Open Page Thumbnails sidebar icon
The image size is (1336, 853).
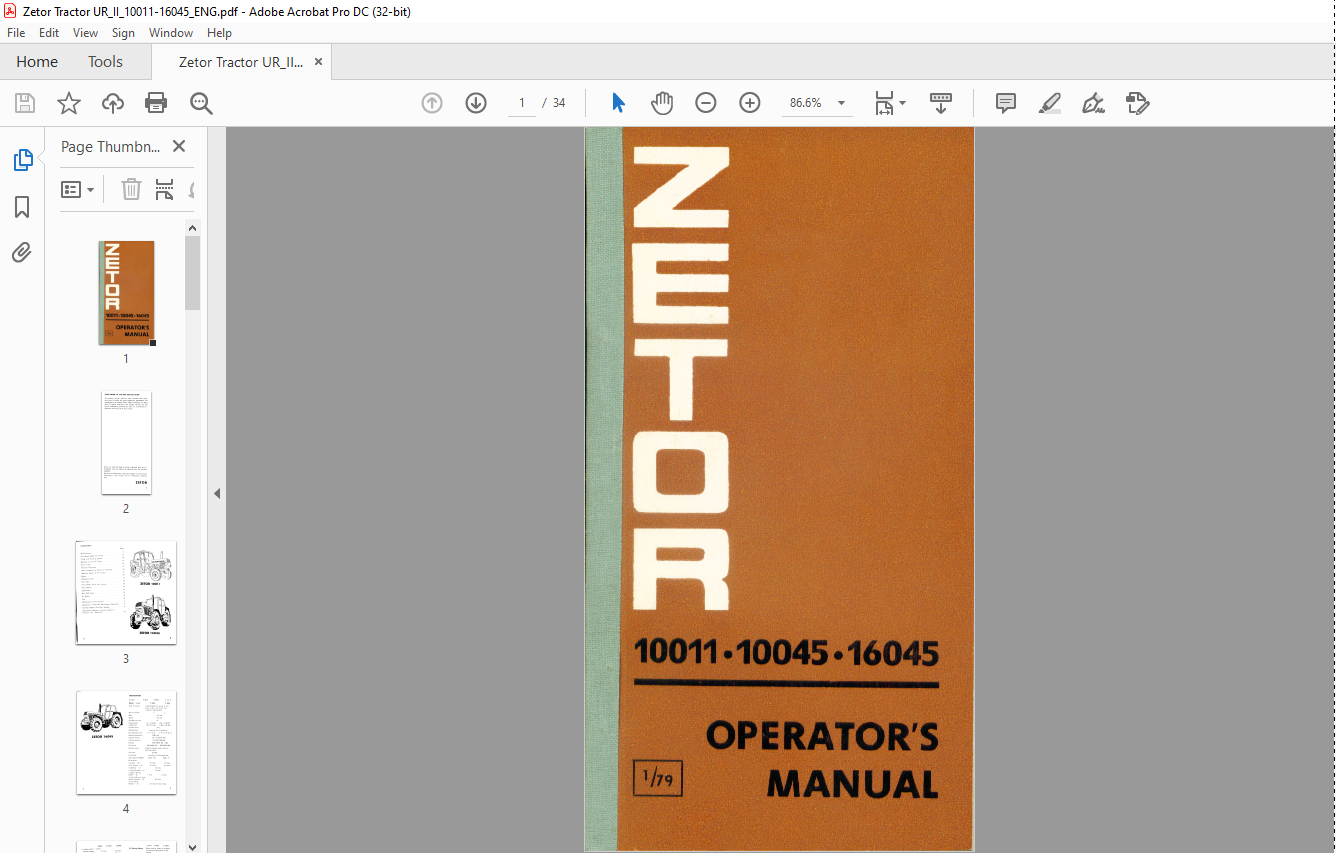point(22,160)
